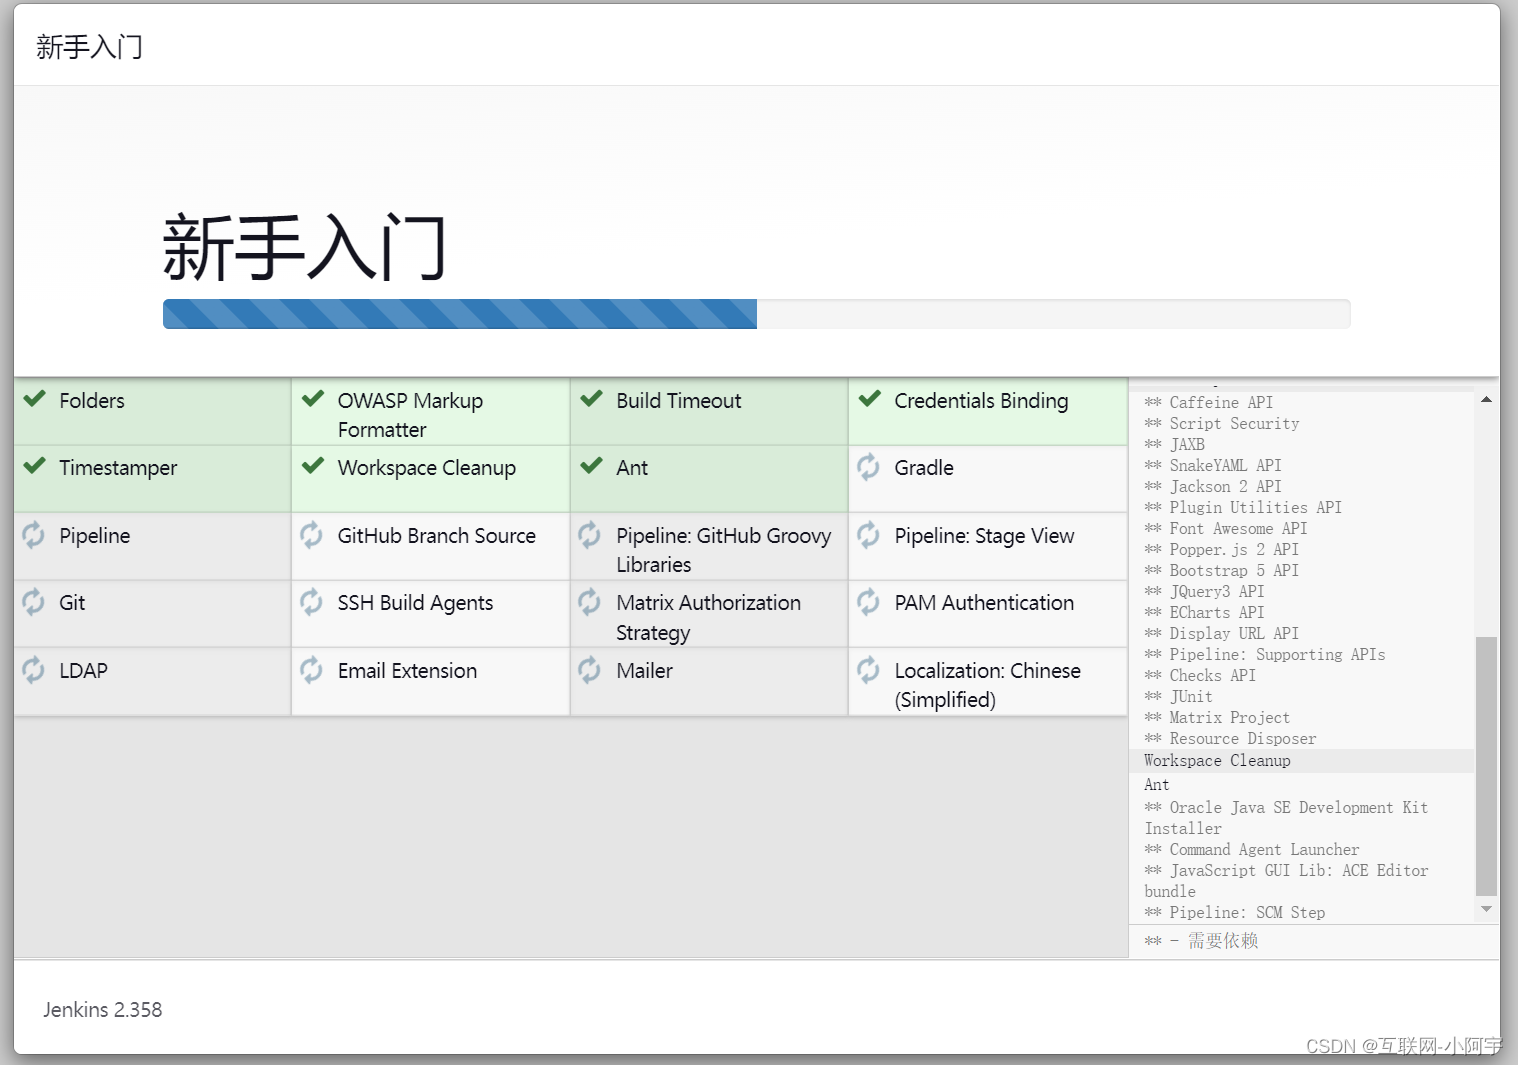Click spinner icon for Matrix Authorization Strategy
The image size is (1518, 1065).
[x=590, y=602]
